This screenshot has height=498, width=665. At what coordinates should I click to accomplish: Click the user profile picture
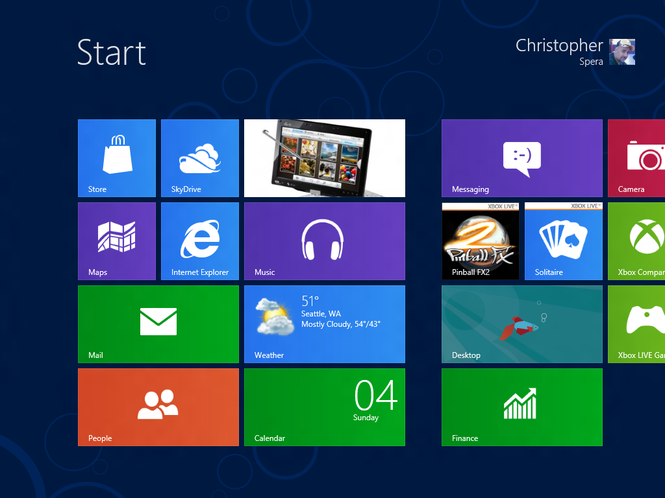[622, 52]
